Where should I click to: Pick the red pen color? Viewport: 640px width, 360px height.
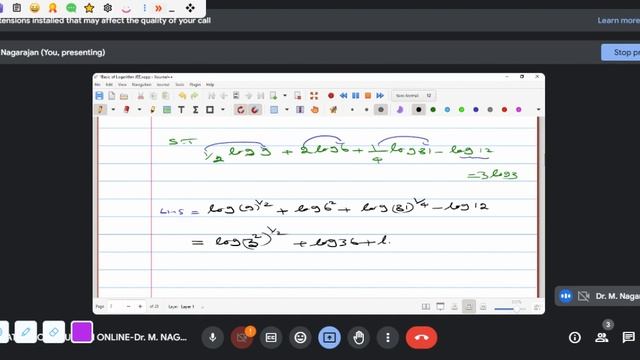click(x=504, y=109)
